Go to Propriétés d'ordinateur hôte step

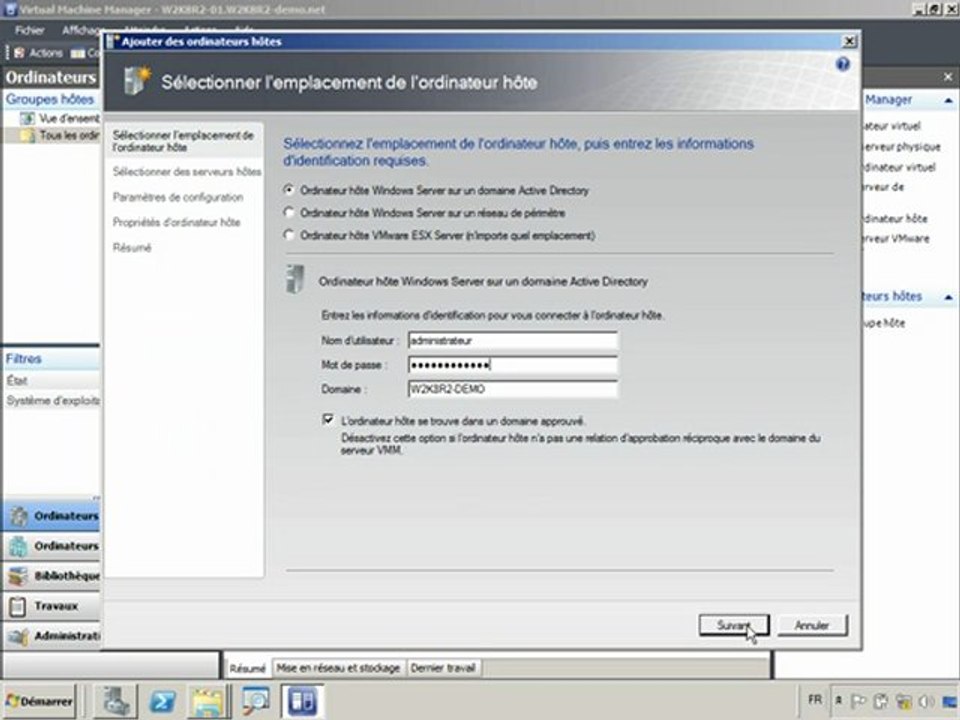coord(176,222)
